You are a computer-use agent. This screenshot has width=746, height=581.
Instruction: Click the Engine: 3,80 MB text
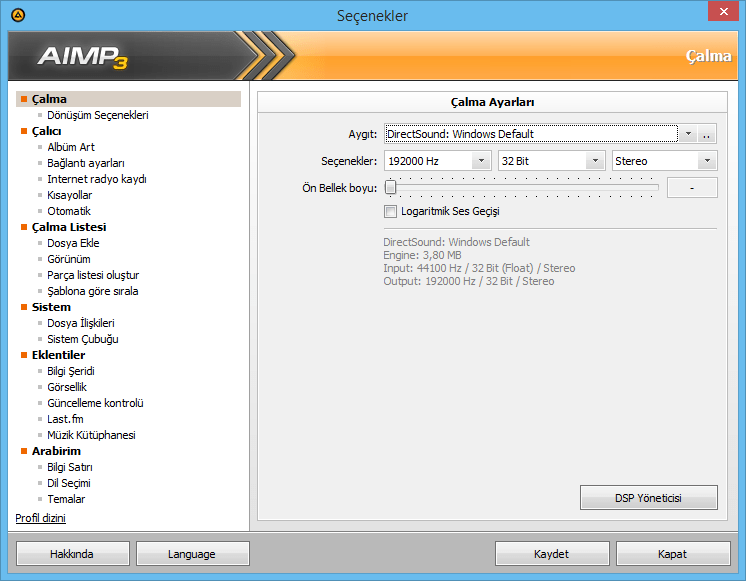(x=422, y=256)
